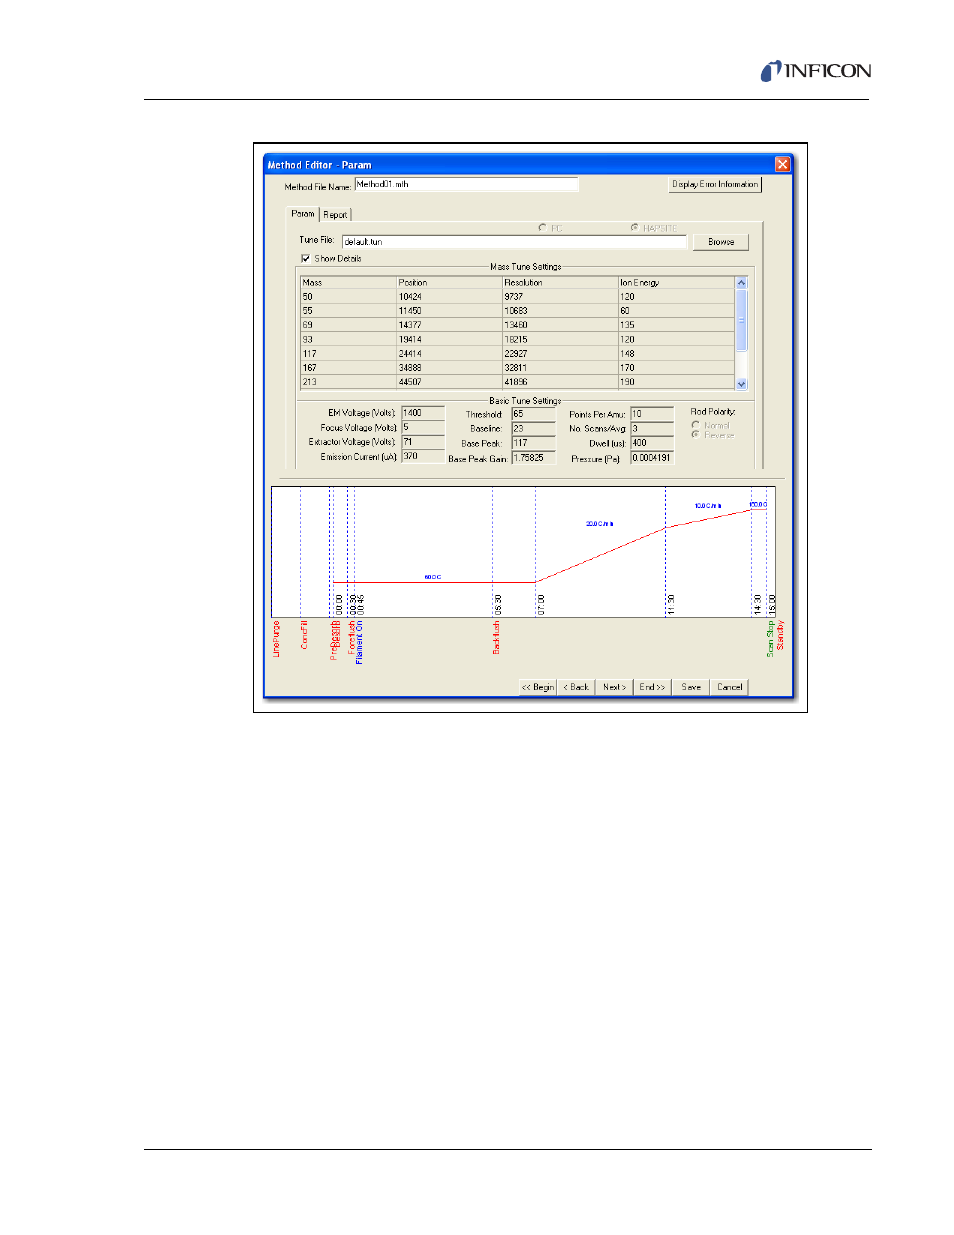Click the Position column header
The image size is (954, 1235).
click(449, 282)
